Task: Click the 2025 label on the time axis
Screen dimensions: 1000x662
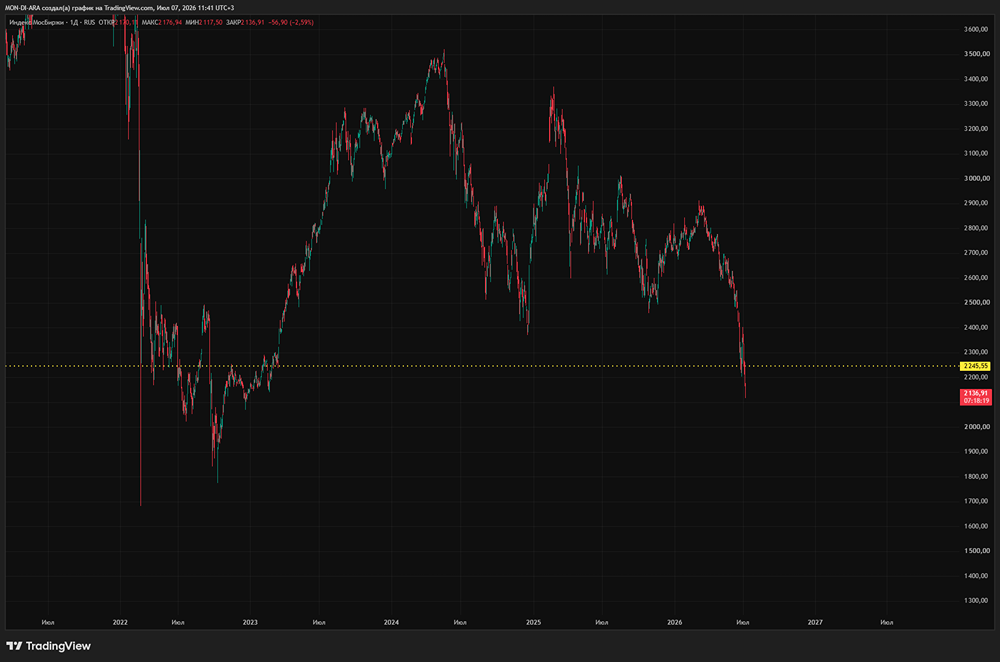Action: click(533, 622)
